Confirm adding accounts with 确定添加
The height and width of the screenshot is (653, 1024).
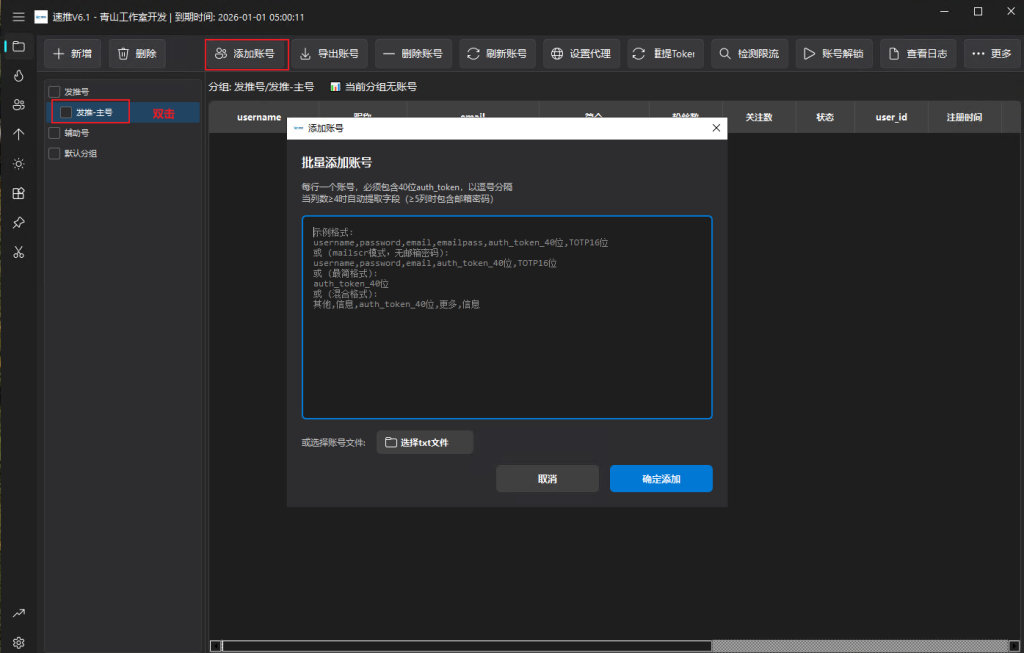661,478
